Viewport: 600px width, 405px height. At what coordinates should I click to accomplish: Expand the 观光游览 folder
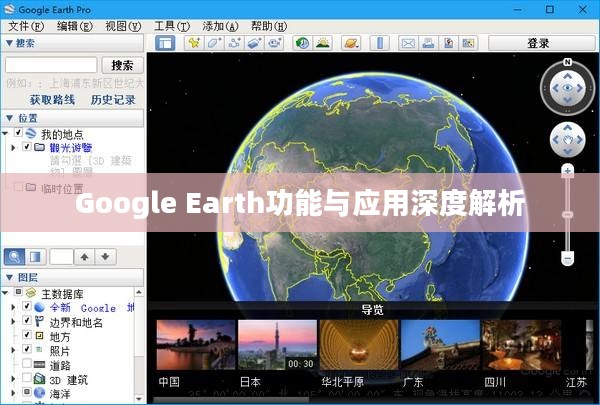coord(13,147)
